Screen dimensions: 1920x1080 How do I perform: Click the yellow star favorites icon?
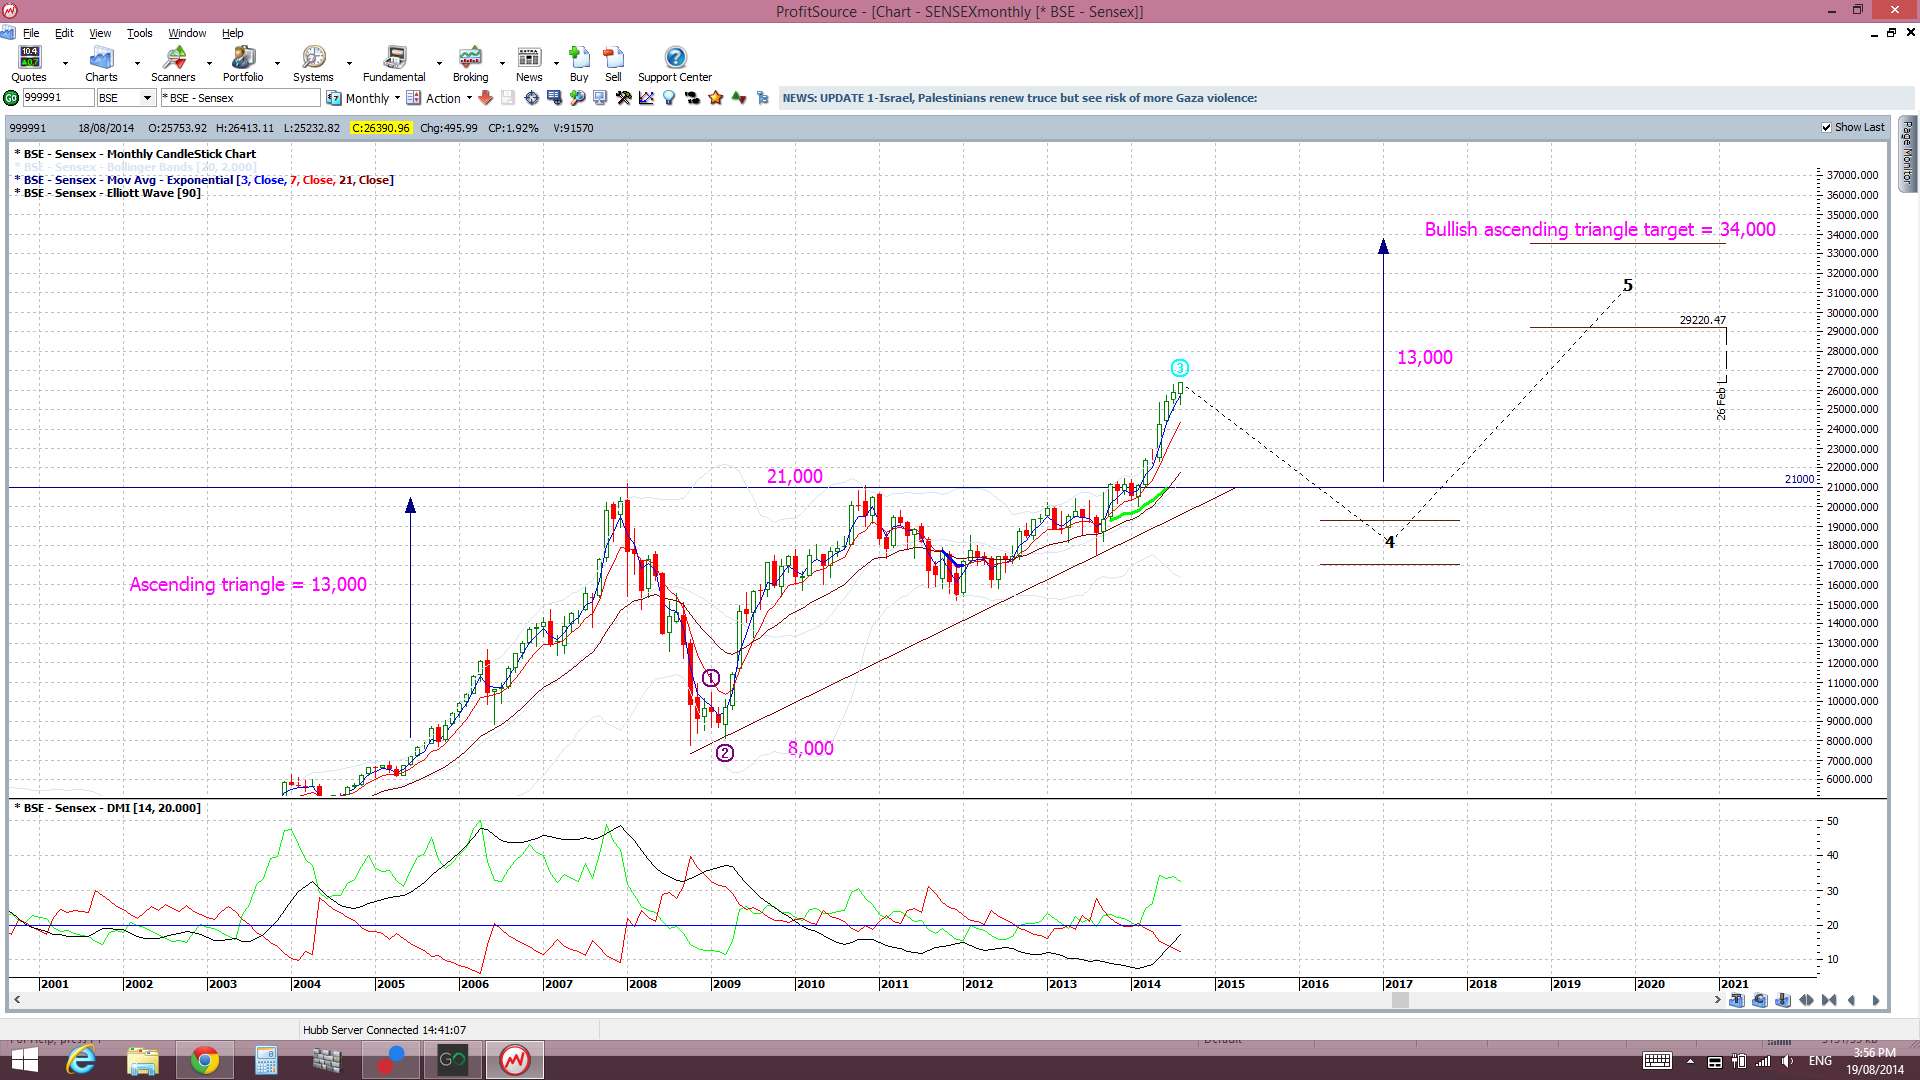716,98
